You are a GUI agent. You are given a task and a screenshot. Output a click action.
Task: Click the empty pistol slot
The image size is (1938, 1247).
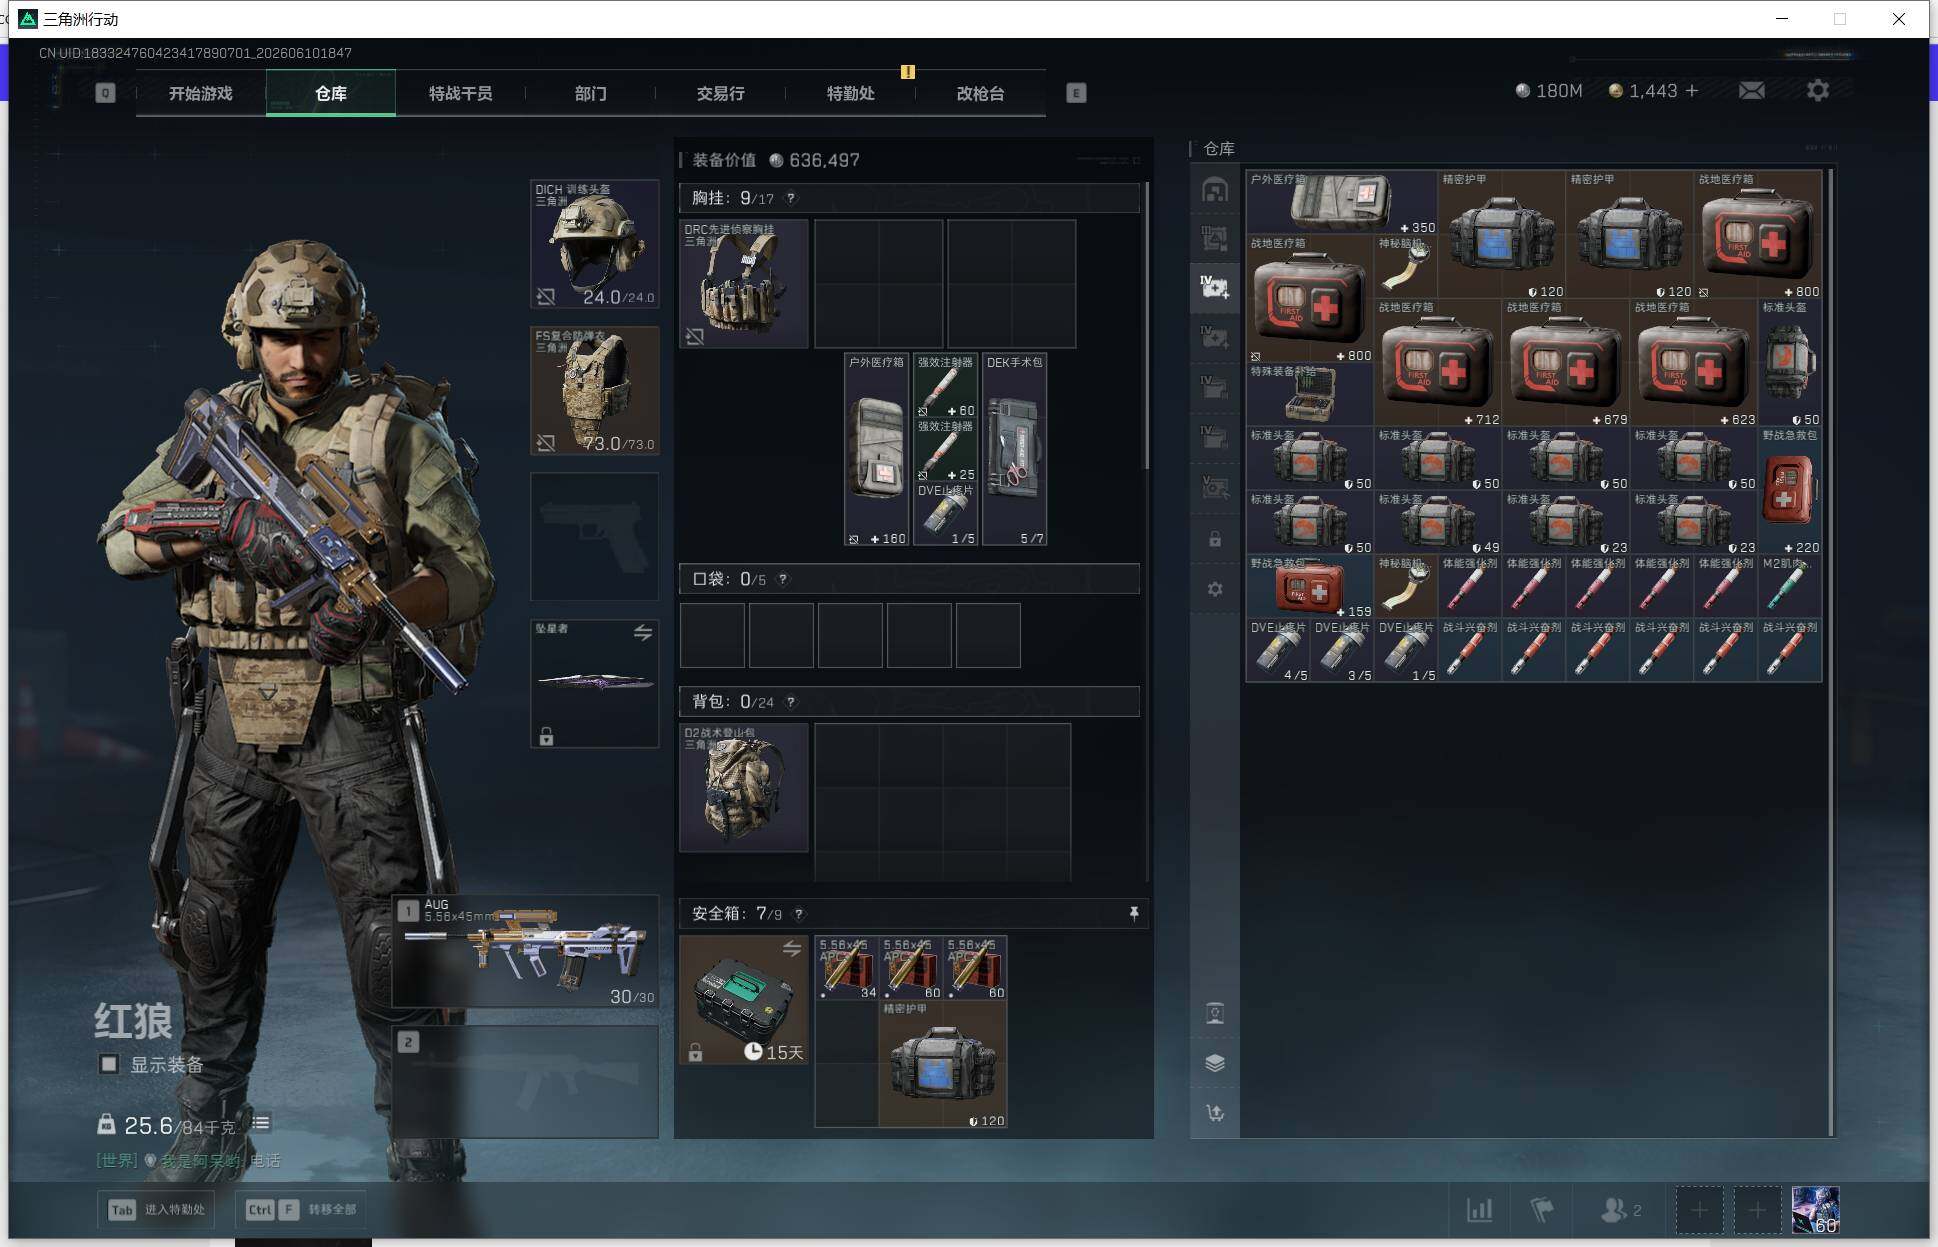tap(594, 537)
